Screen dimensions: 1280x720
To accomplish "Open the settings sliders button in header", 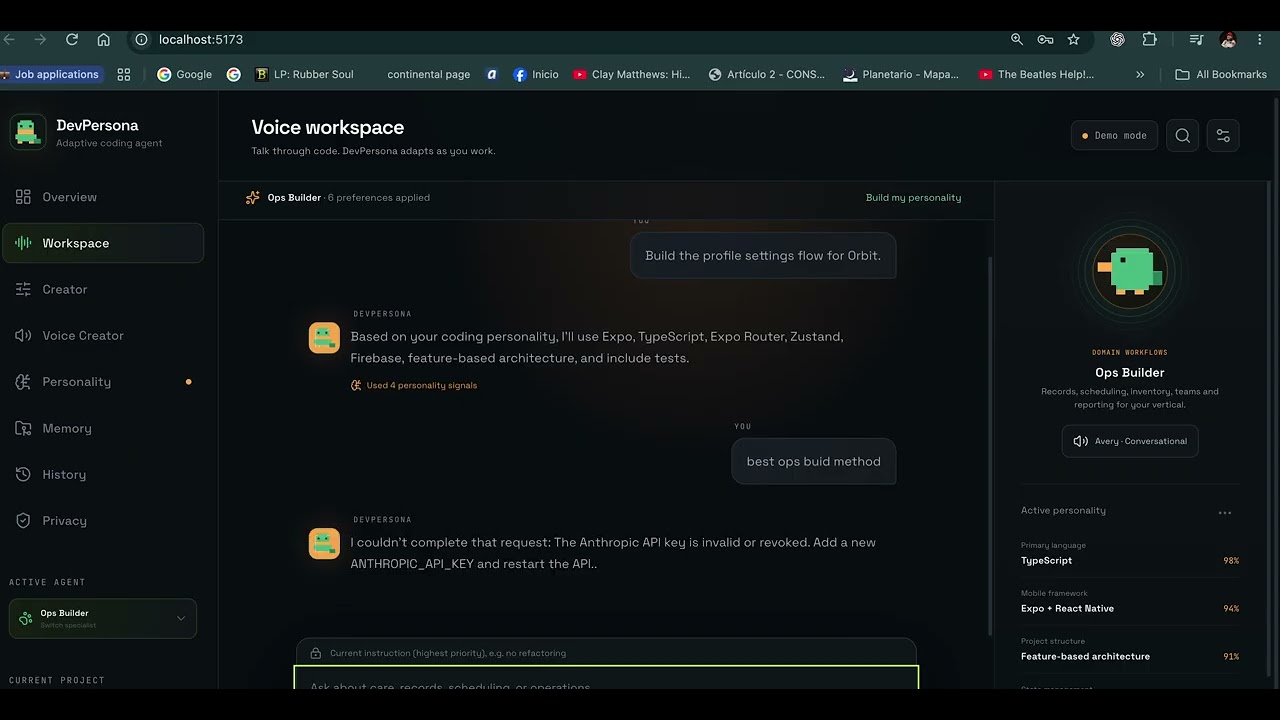I will 1223,136.
